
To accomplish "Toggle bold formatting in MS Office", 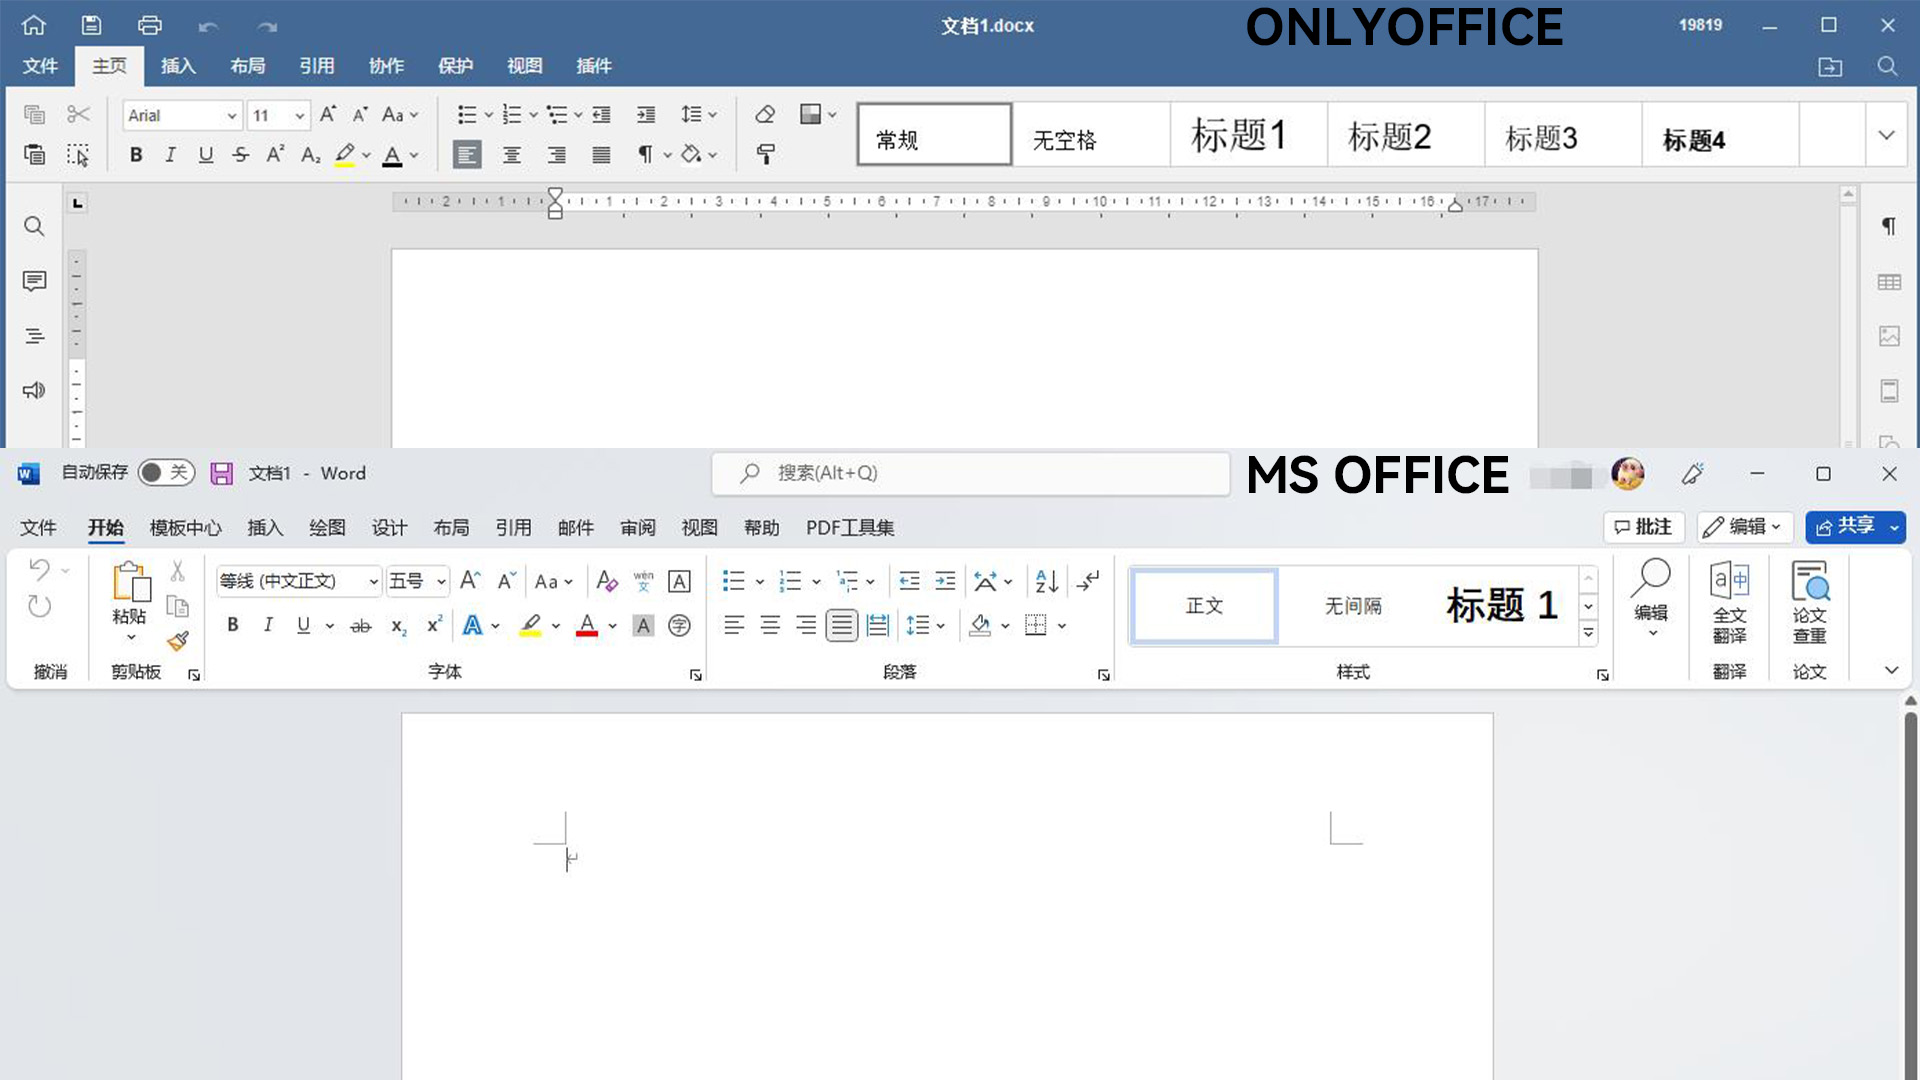I will coord(232,624).
